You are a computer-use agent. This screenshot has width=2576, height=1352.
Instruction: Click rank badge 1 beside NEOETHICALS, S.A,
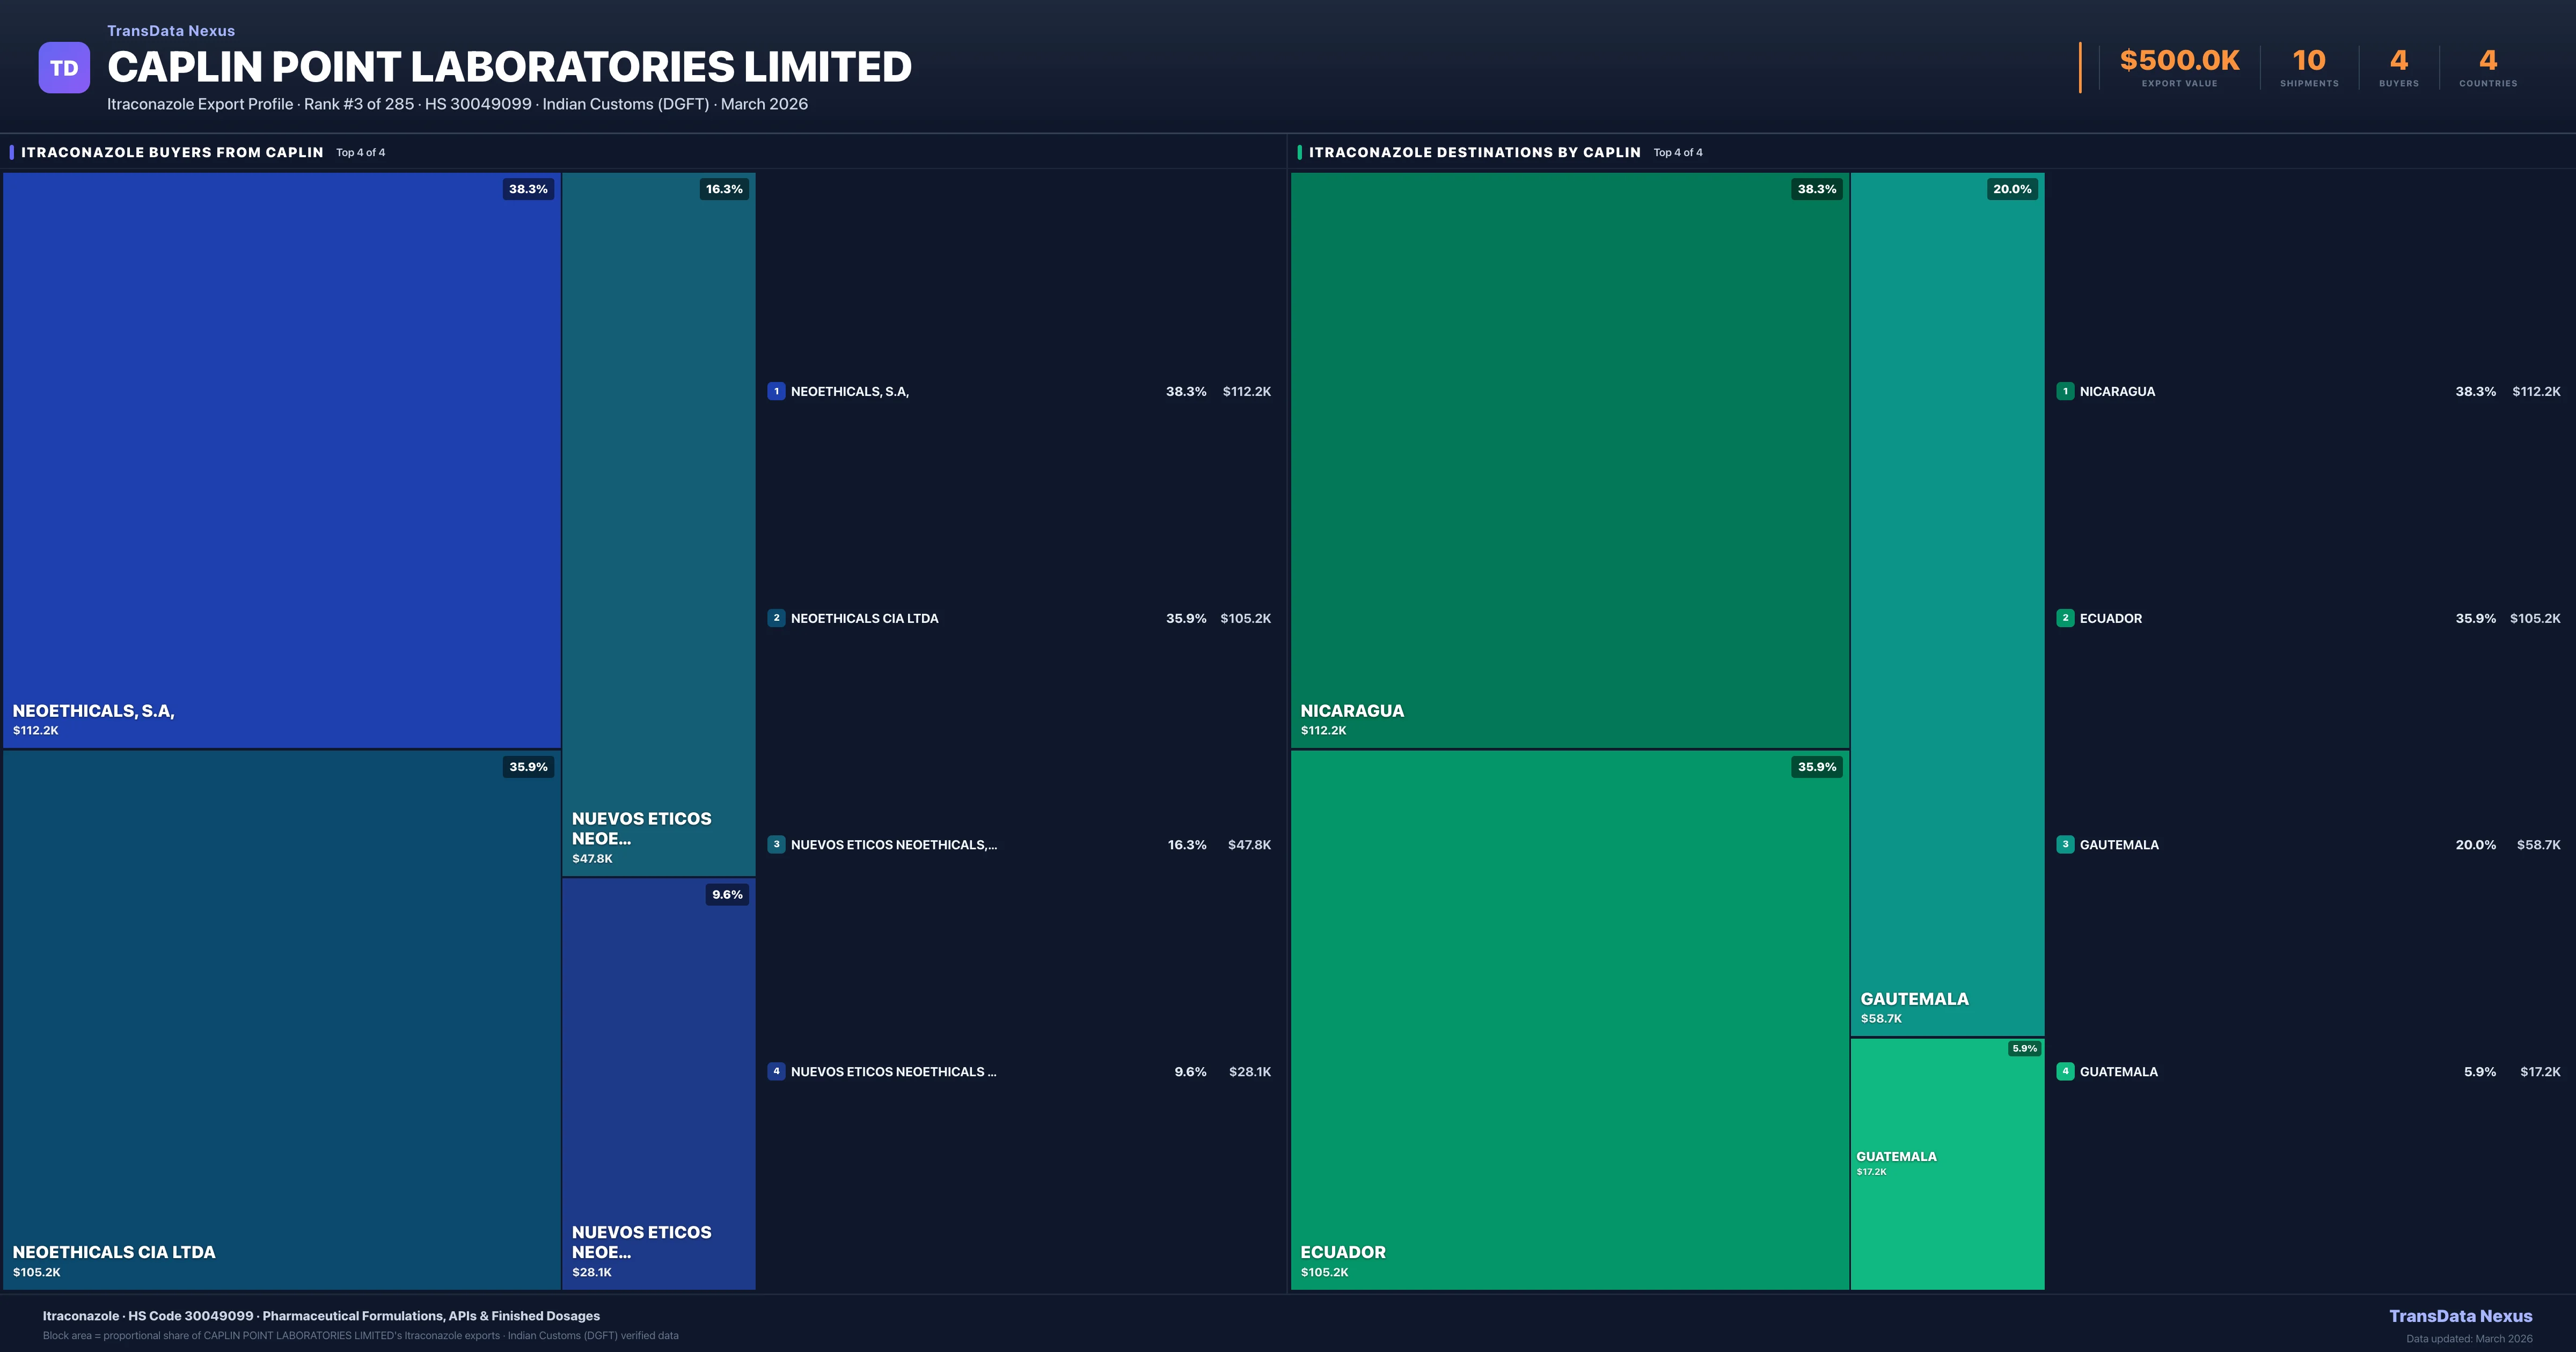[x=776, y=391]
